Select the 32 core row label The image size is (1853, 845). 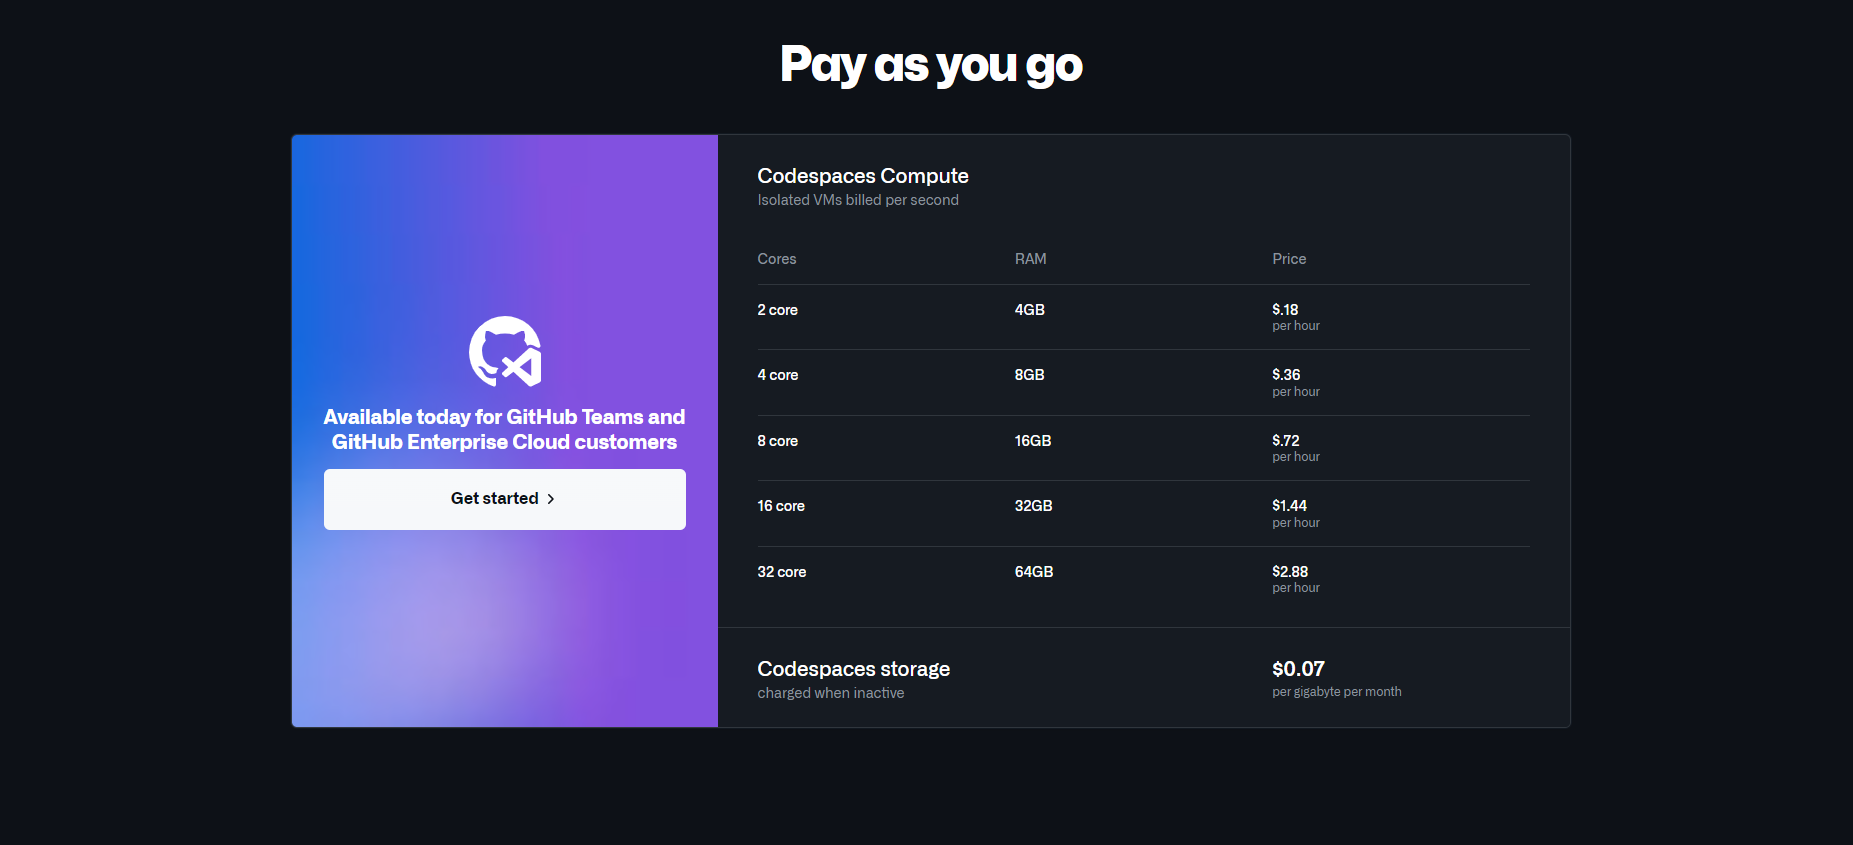781,572
